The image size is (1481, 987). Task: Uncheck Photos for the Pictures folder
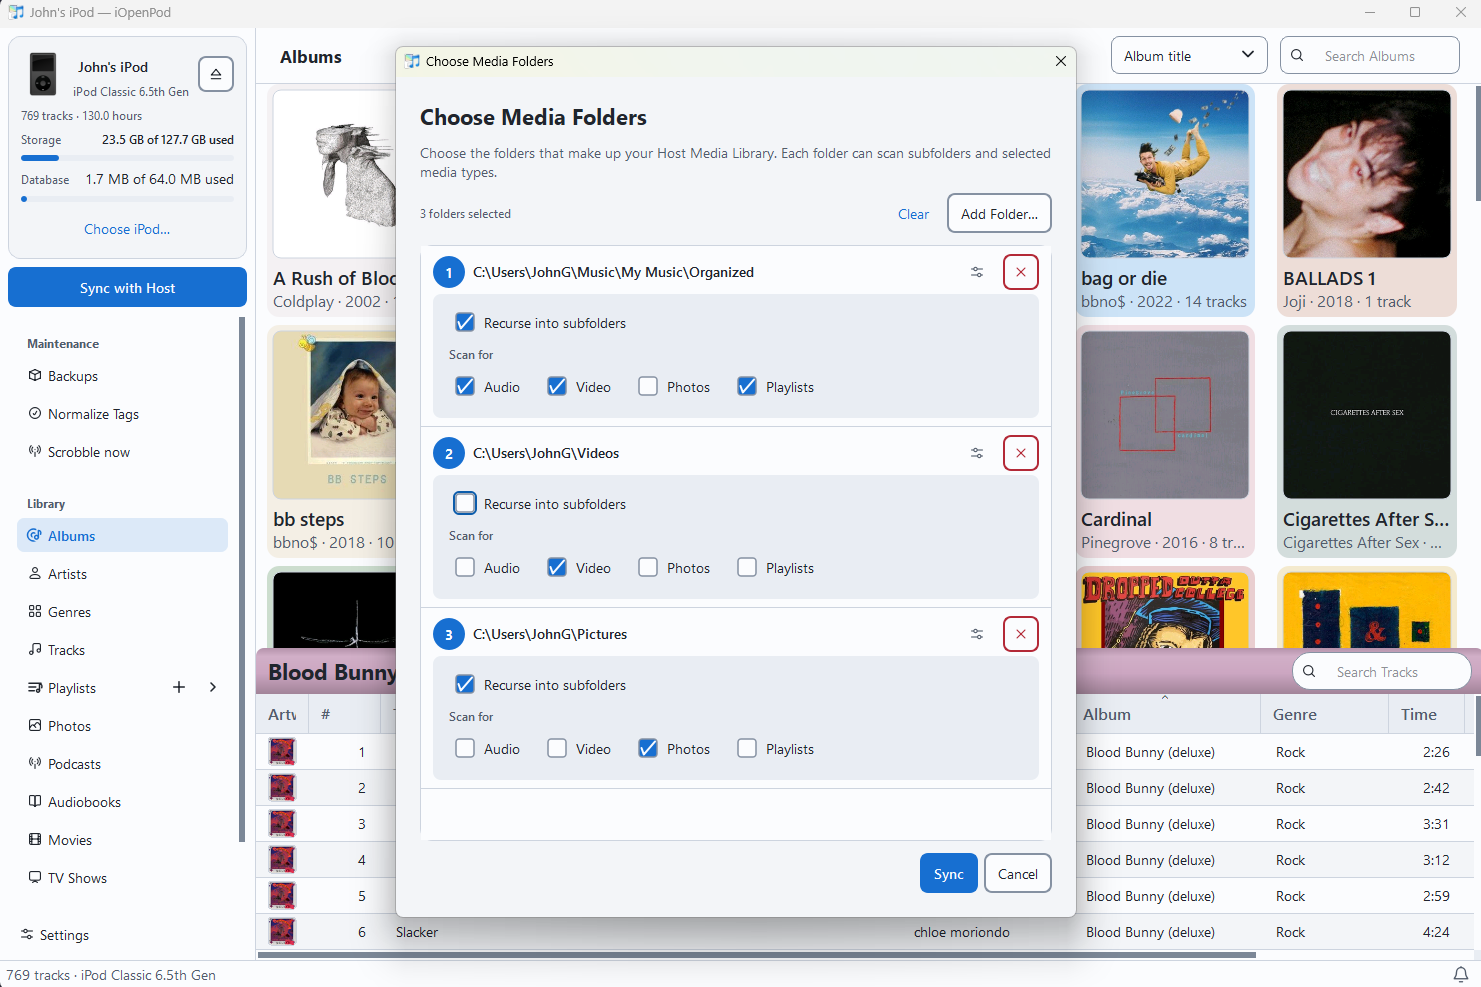pyautogui.click(x=648, y=749)
